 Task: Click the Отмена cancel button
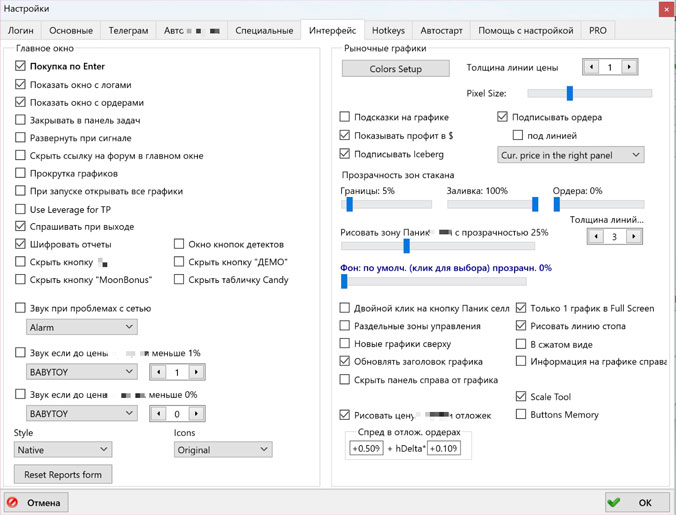click(36, 503)
